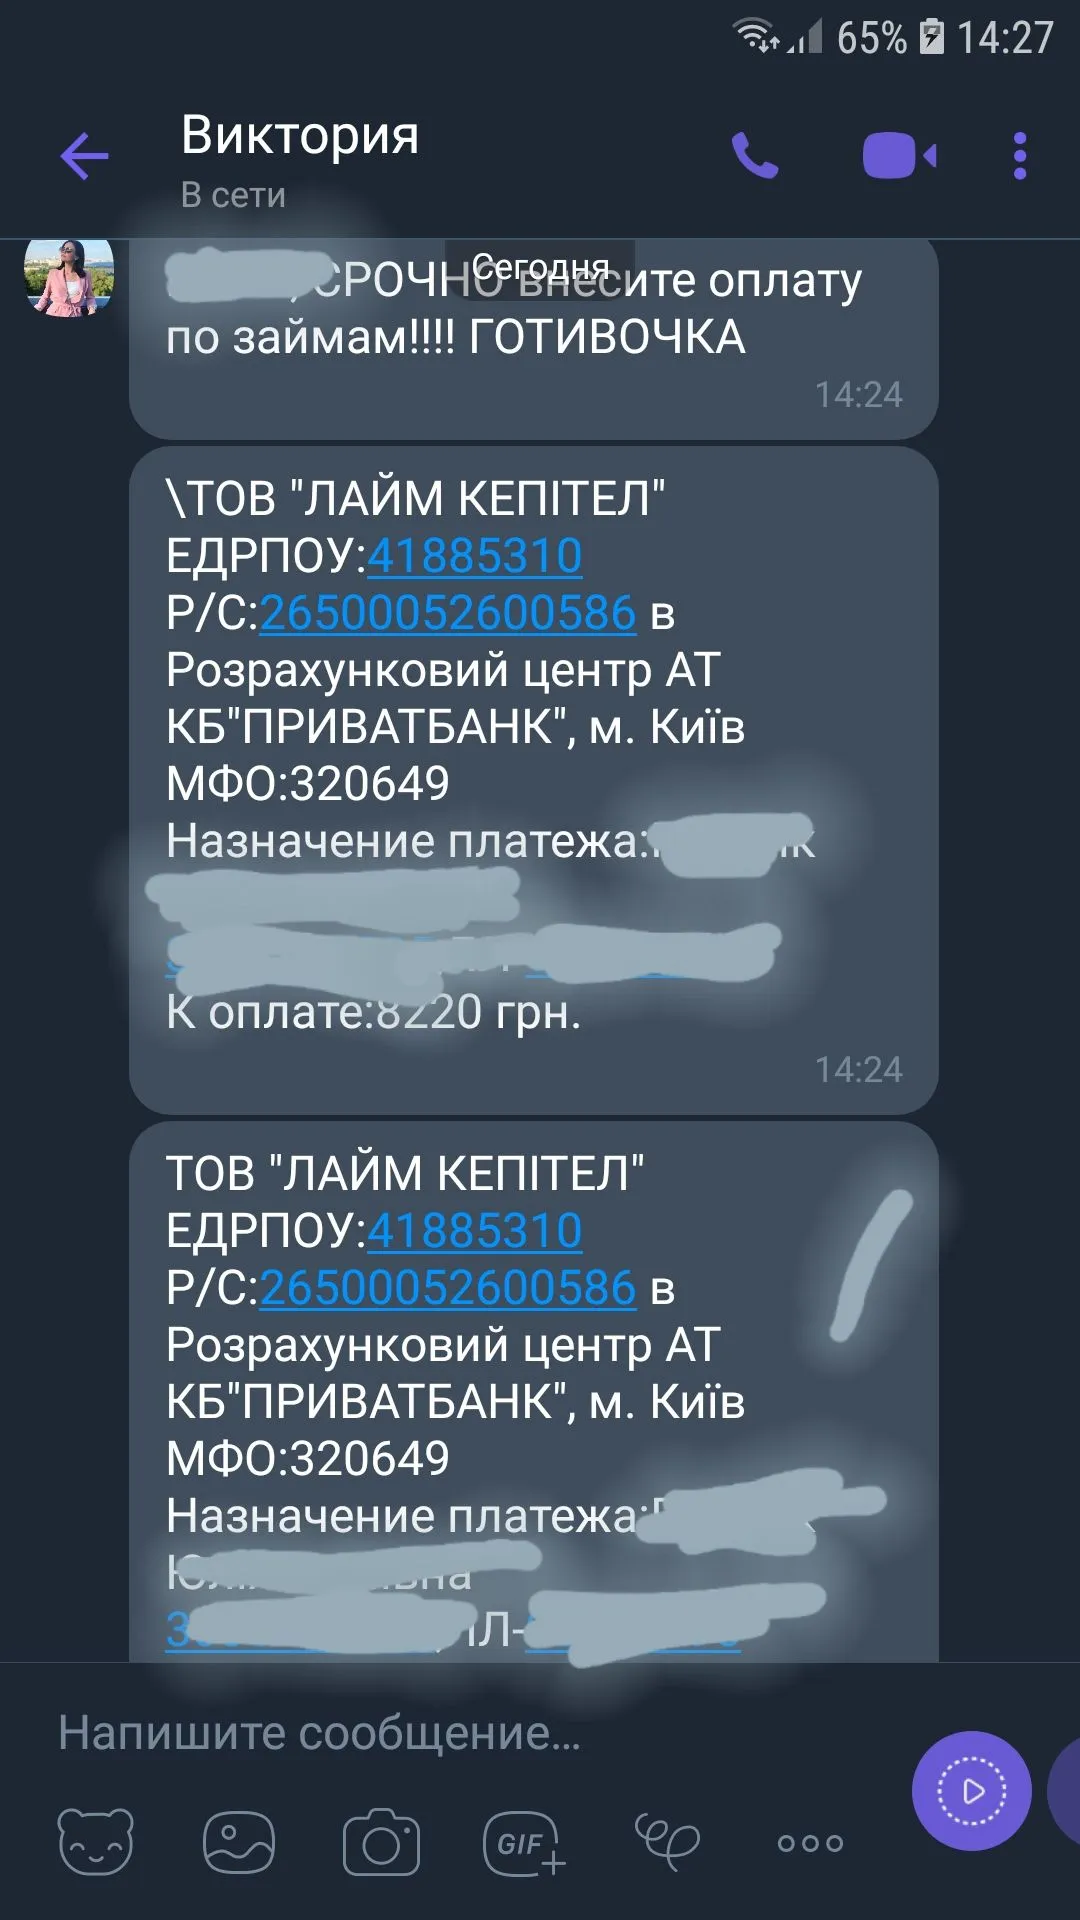Open the camera icon in toolbar
1080x1920 pixels.
coord(381,1841)
